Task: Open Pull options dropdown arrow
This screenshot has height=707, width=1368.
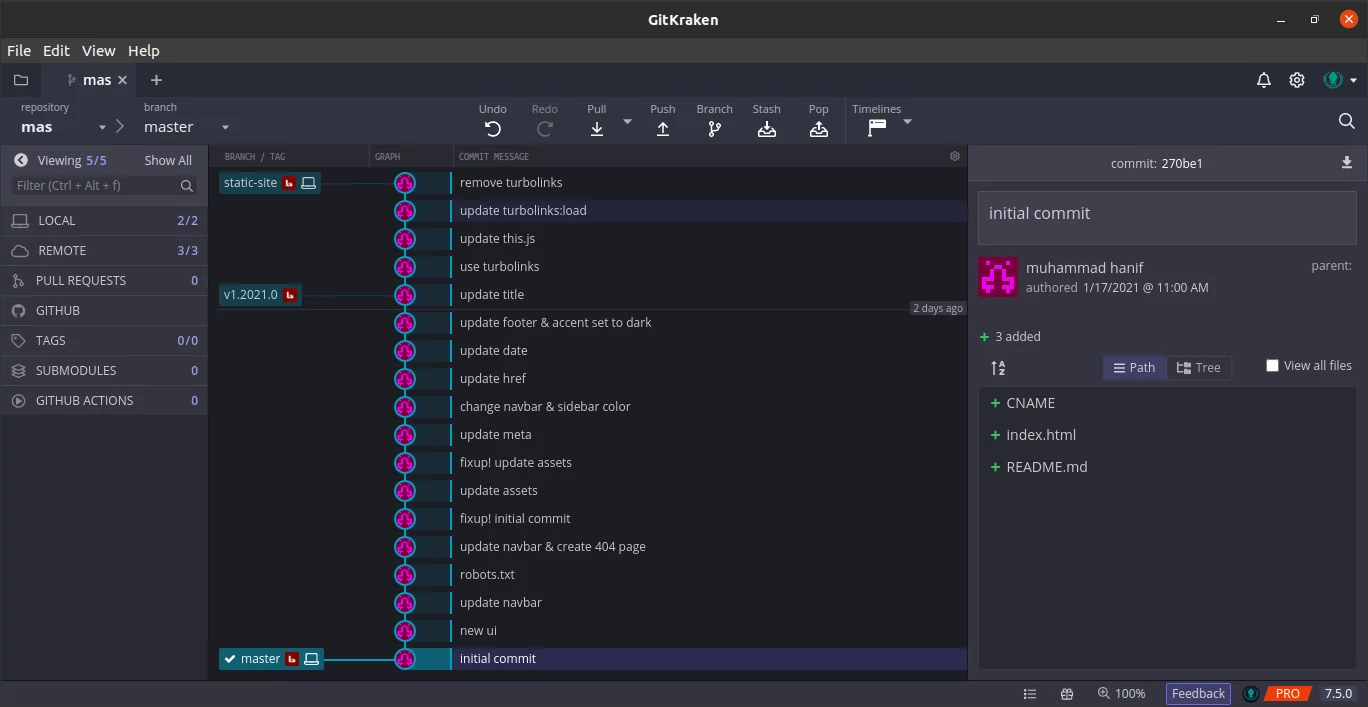Action: point(627,121)
